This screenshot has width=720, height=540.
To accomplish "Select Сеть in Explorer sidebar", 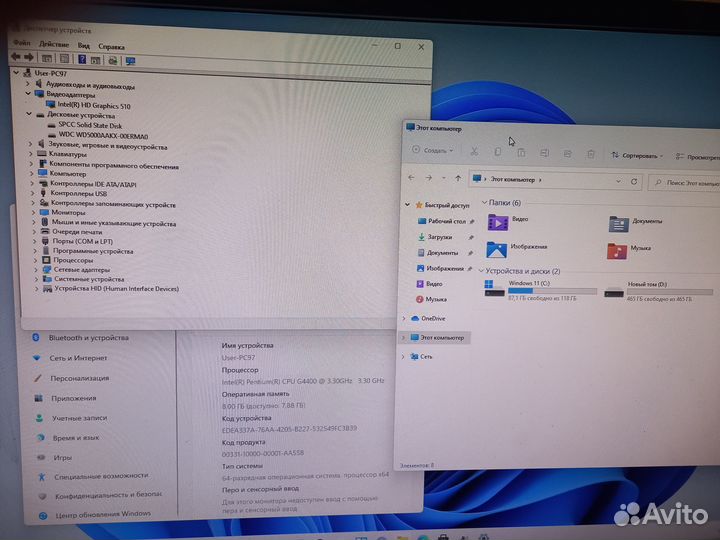I will click(421, 356).
